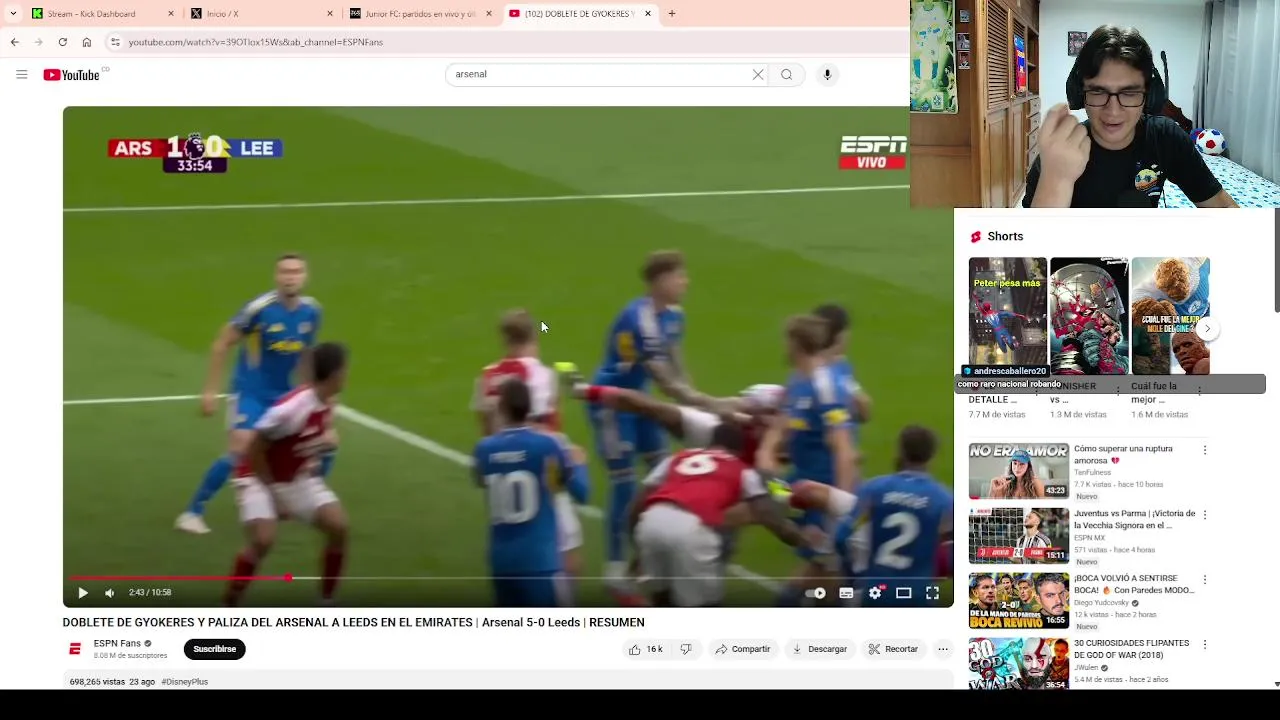1280x720 pixels.
Task: Open the tab search dropdown arrow
Action: (x=11, y=14)
